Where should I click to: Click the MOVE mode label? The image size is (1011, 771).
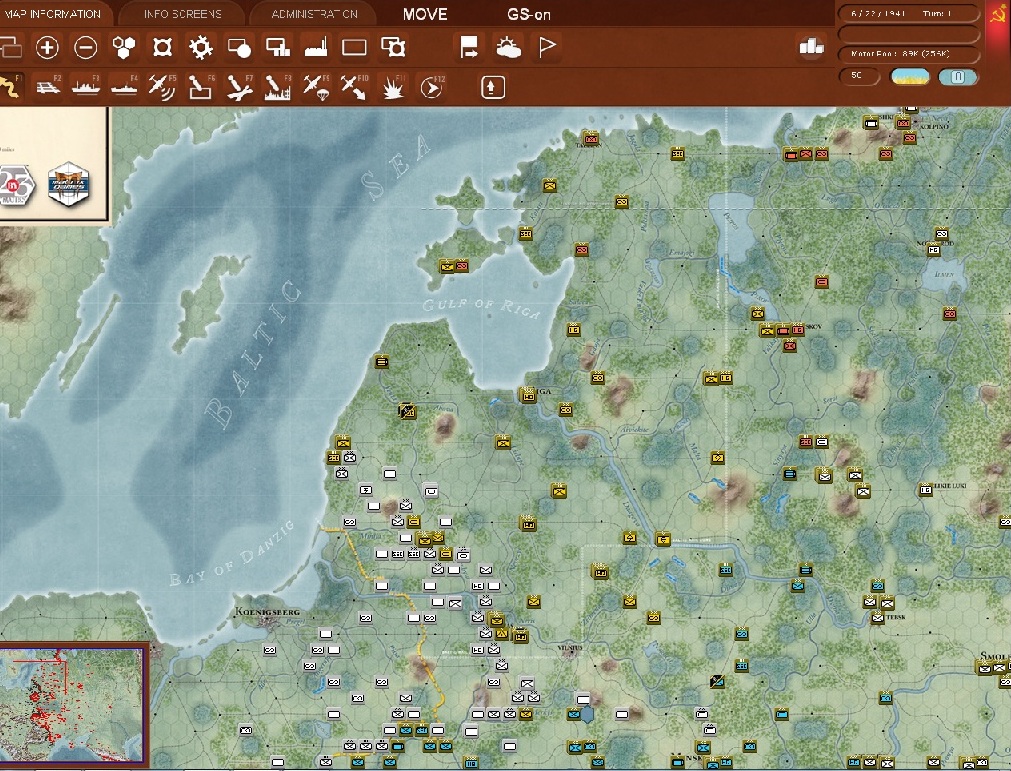click(425, 14)
